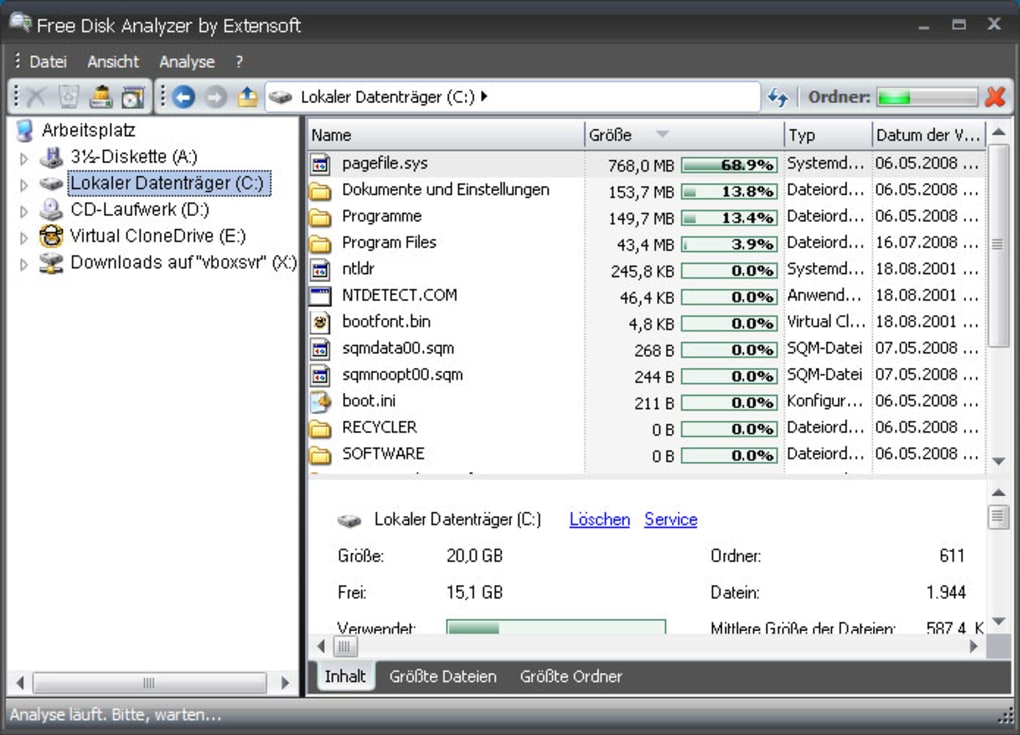Expand the 3½-Diskette (A:) tree node
The width and height of the screenshot is (1020, 735).
click(x=22, y=157)
